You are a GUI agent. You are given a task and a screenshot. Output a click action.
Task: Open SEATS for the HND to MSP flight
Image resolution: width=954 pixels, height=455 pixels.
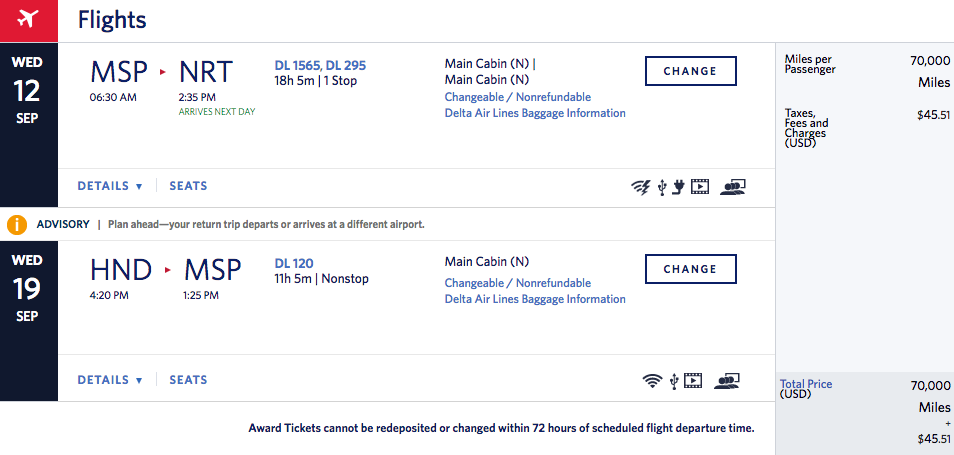click(188, 380)
